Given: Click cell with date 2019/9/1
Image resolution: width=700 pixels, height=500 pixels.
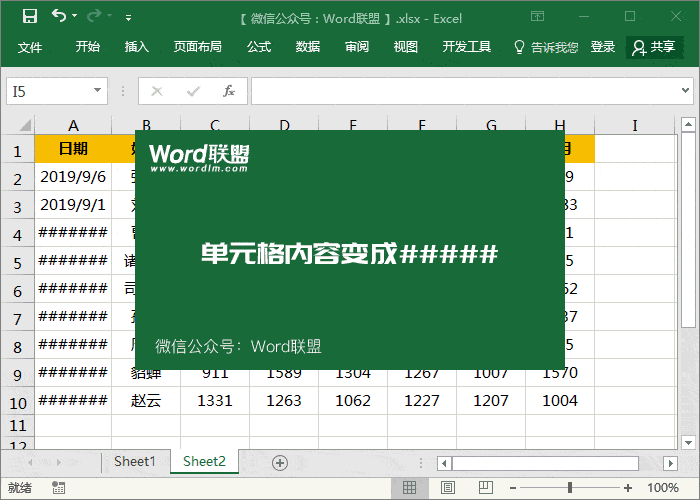Looking at the screenshot, I should click(x=73, y=205).
